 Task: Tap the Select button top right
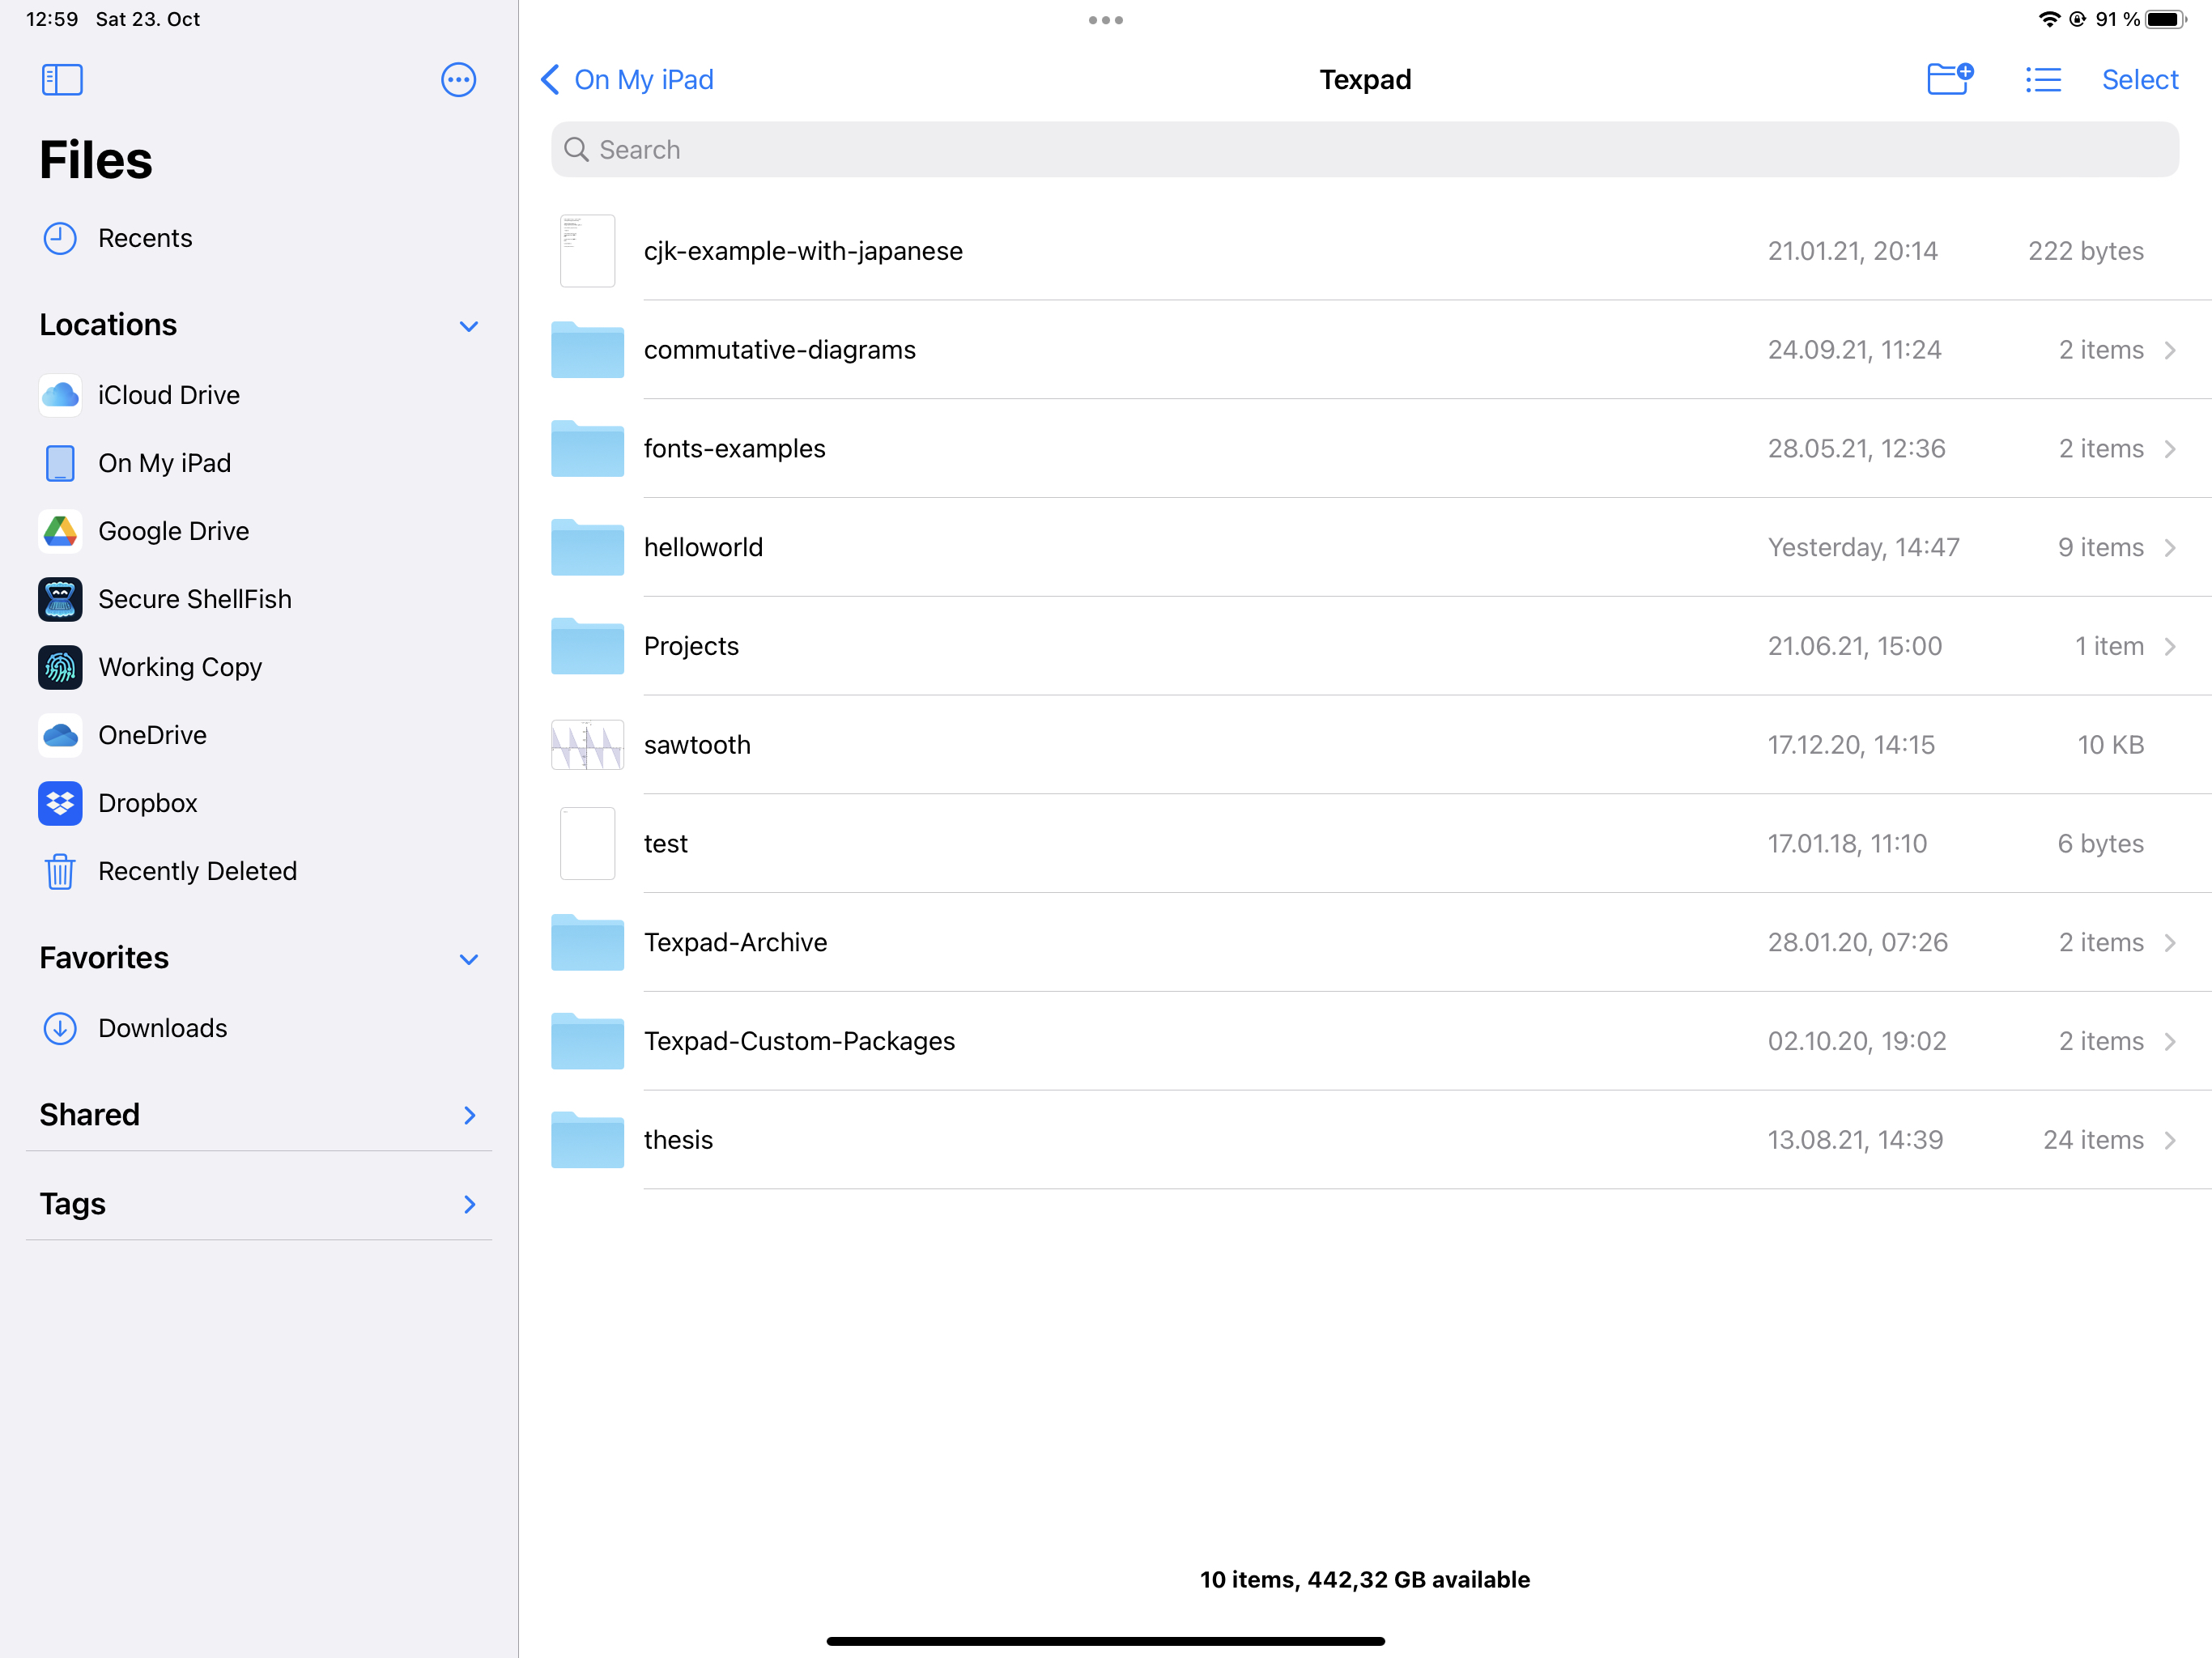(2141, 79)
